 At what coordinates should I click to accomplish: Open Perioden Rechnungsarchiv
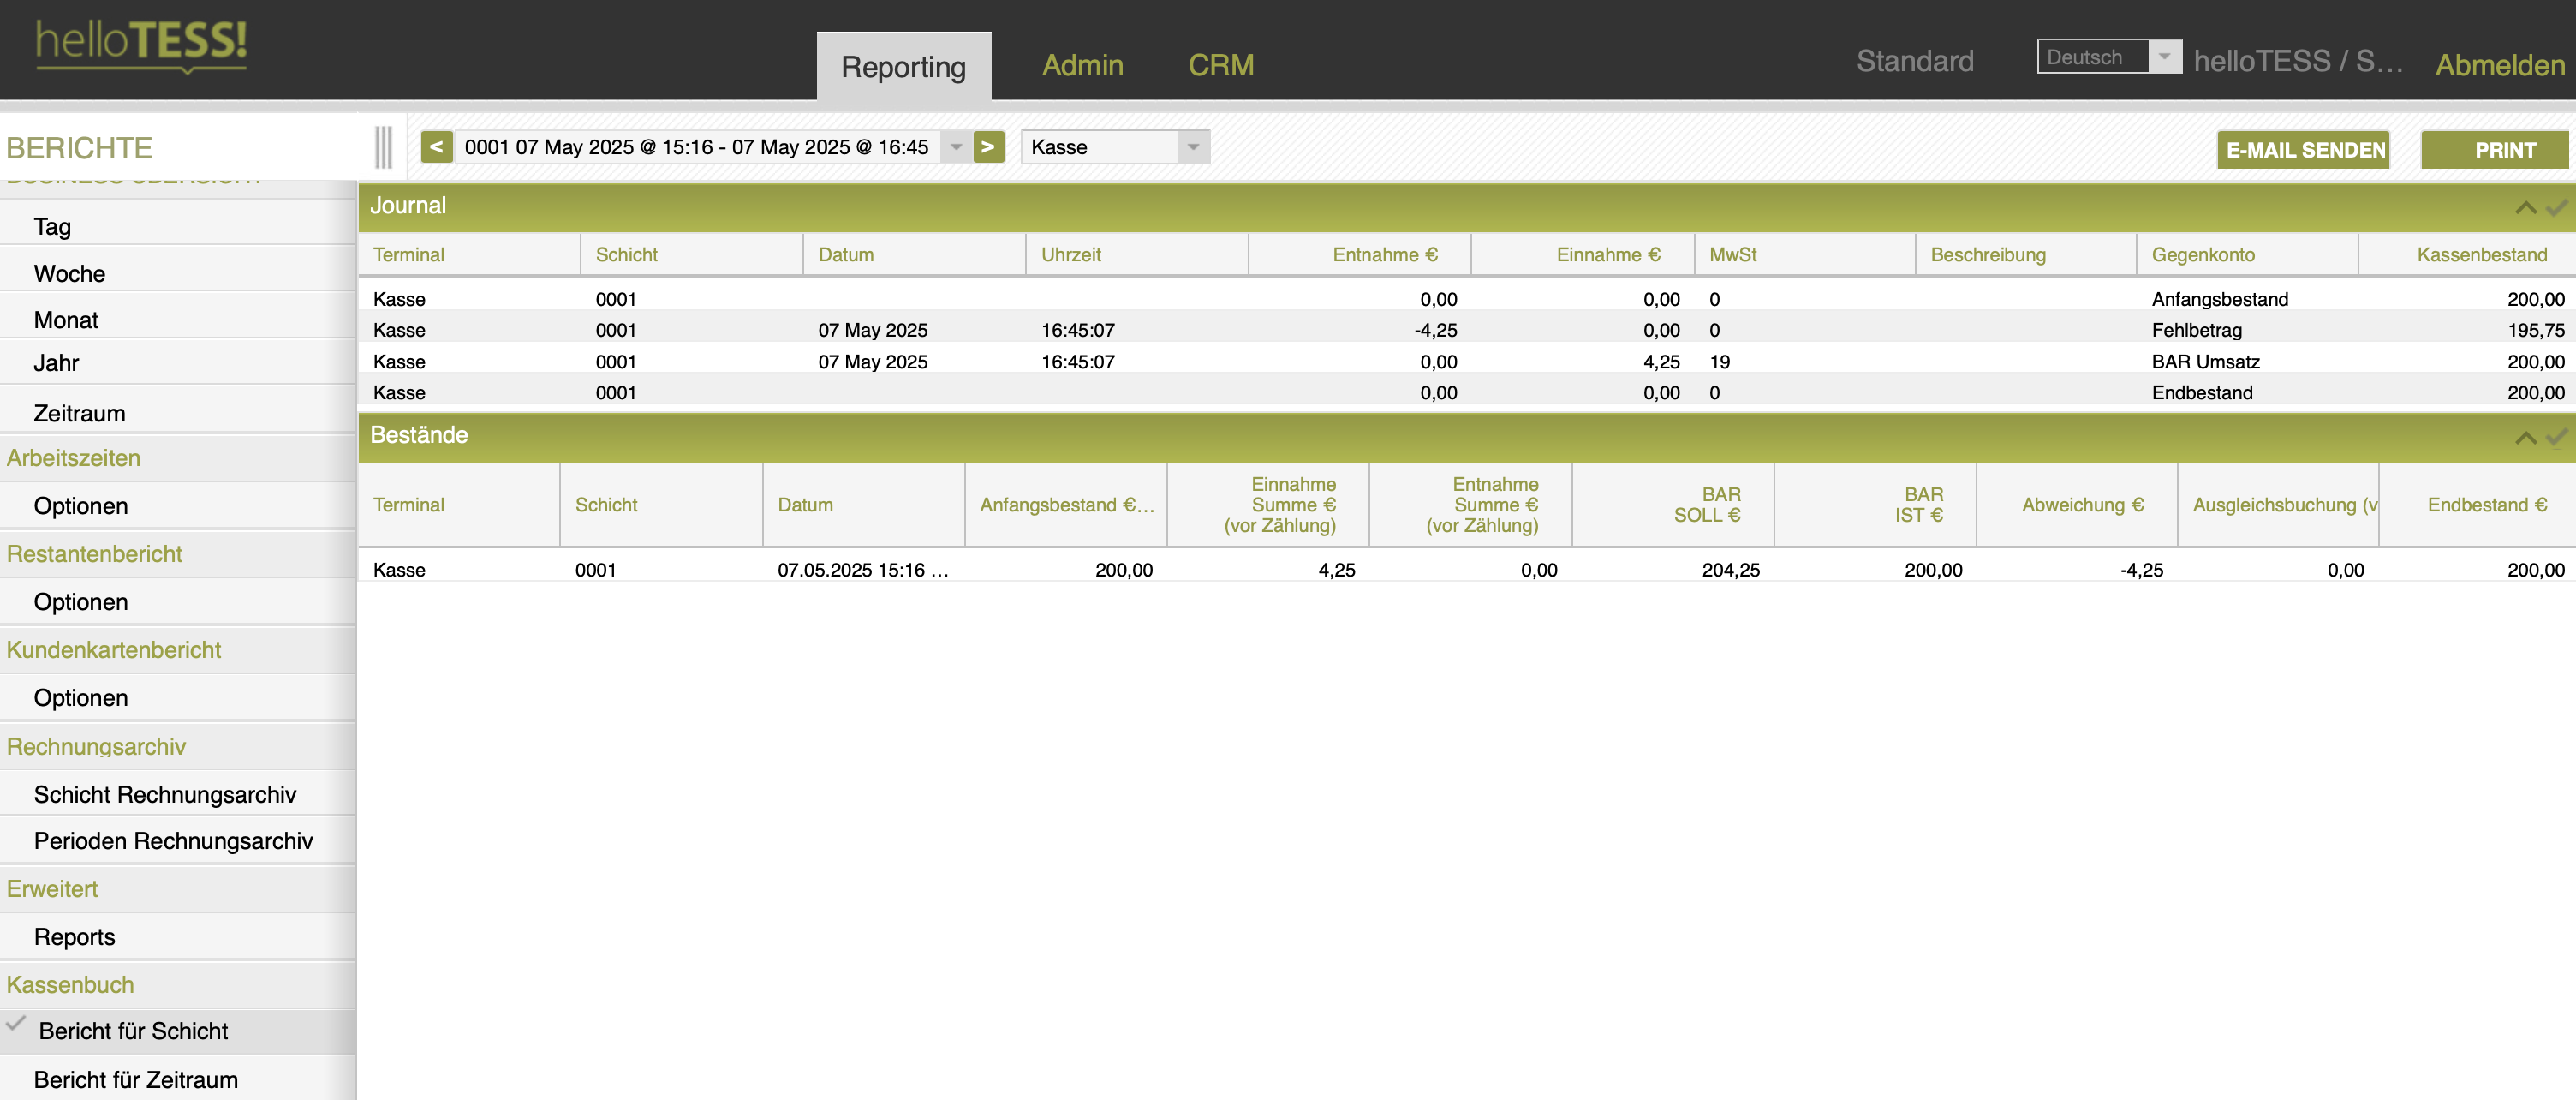click(x=178, y=841)
